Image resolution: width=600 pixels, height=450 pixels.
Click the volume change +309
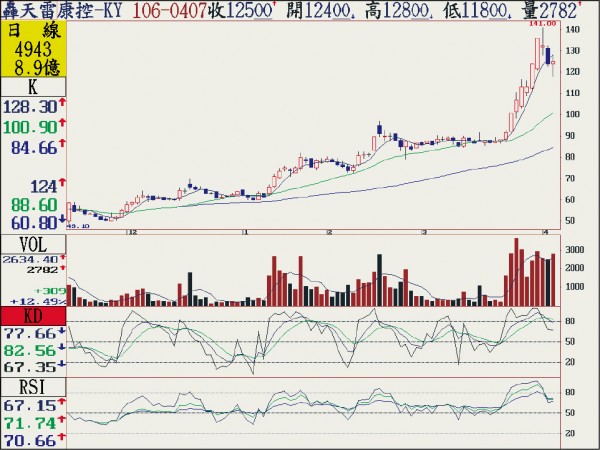point(50,291)
